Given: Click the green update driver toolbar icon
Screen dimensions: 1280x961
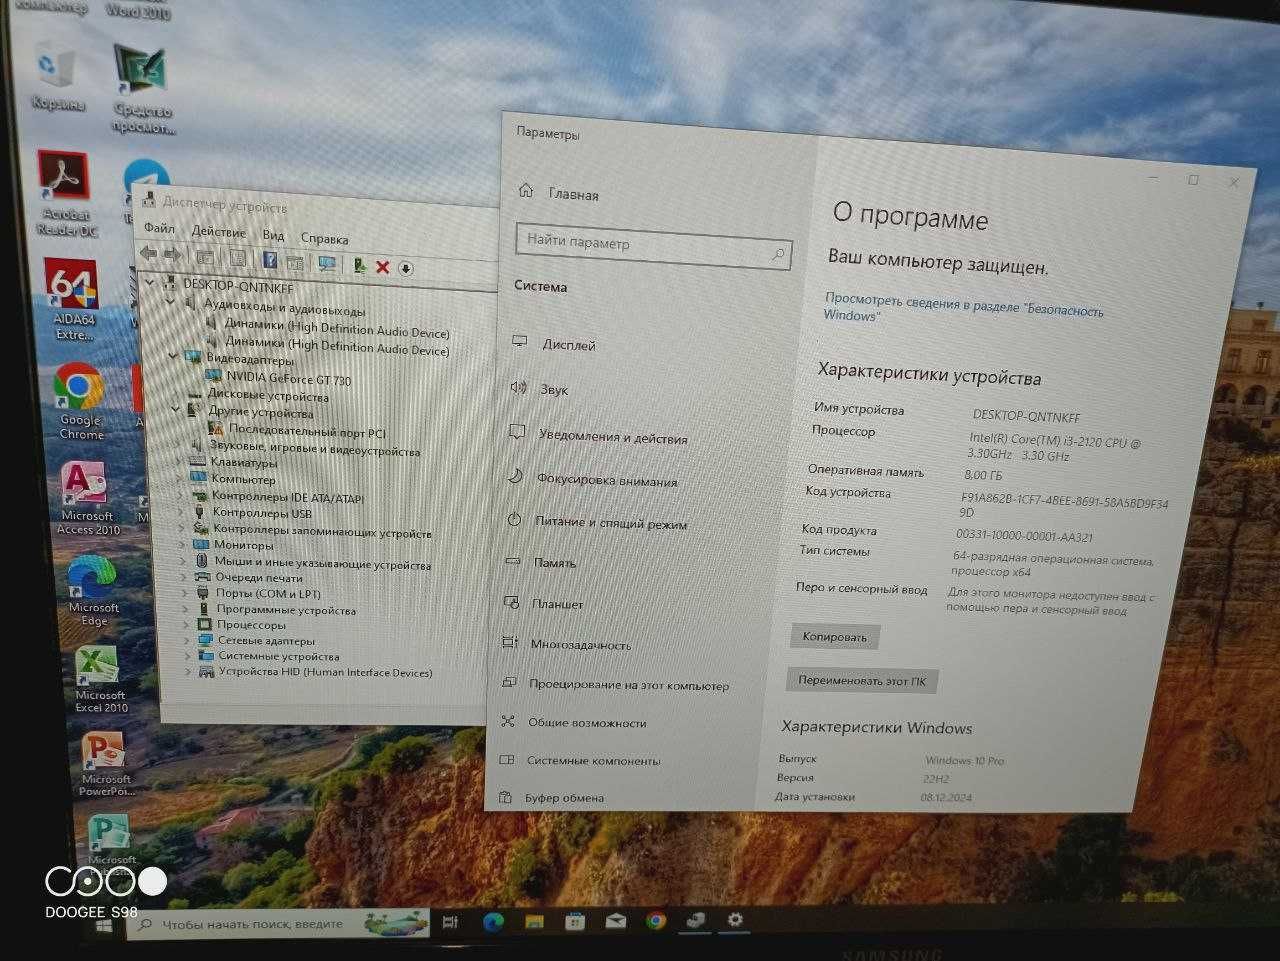Looking at the screenshot, I should tap(359, 265).
